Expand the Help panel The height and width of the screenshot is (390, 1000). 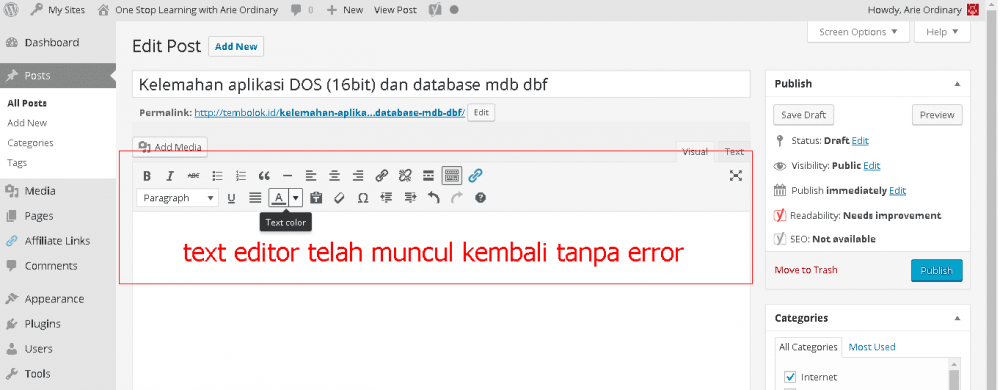(942, 32)
